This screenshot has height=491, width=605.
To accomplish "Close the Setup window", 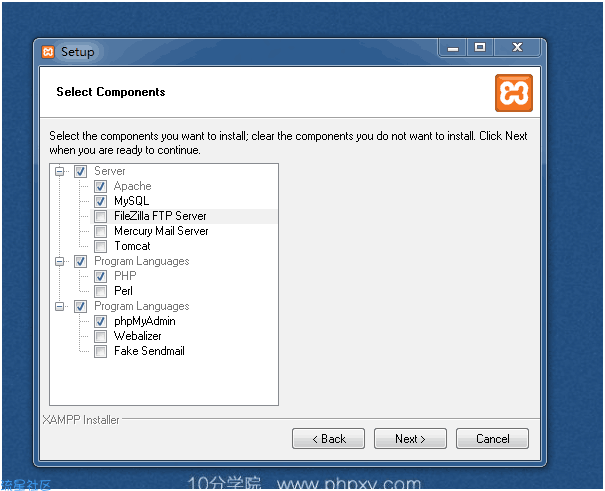I will pos(517,48).
